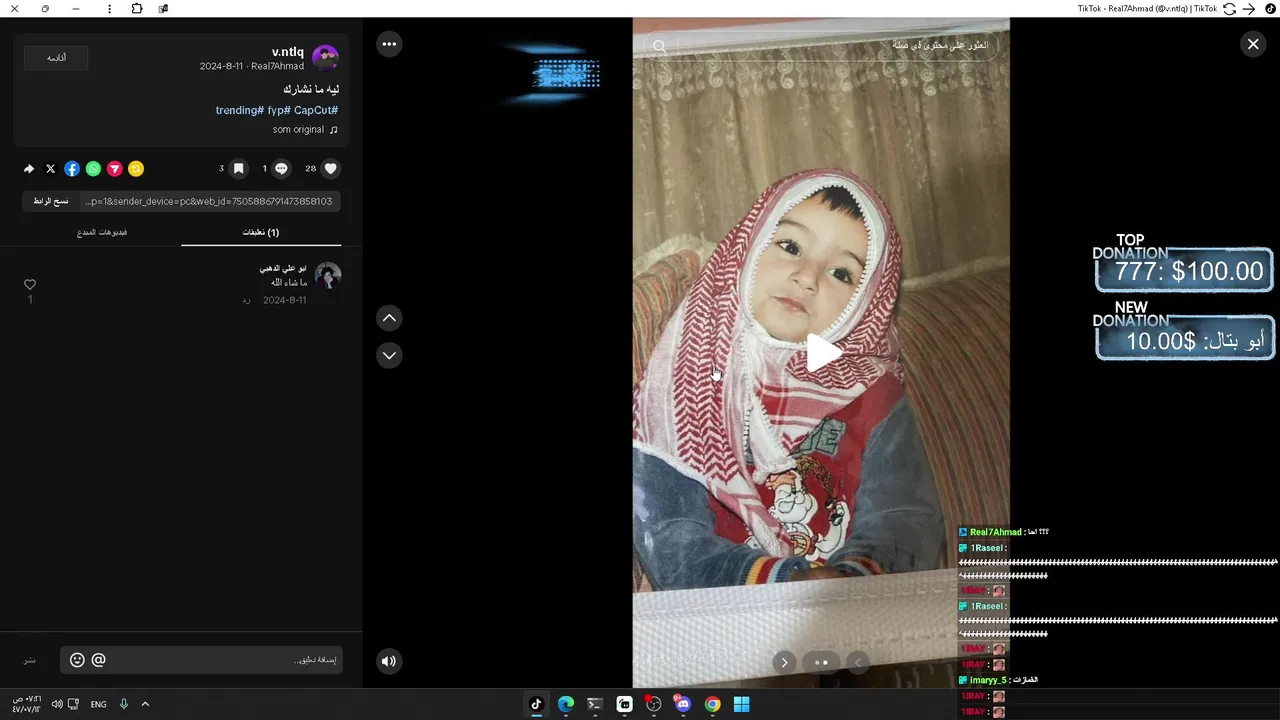Open the TikTok app on the taskbar
This screenshot has height=720, width=1280.
[536, 704]
